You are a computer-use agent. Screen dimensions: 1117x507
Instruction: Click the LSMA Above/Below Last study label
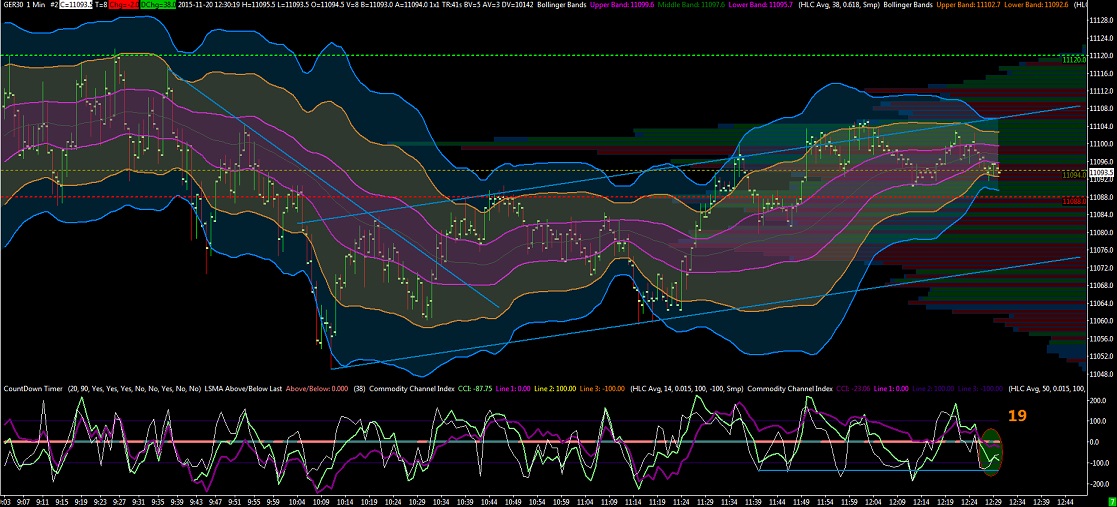click(243, 390)
